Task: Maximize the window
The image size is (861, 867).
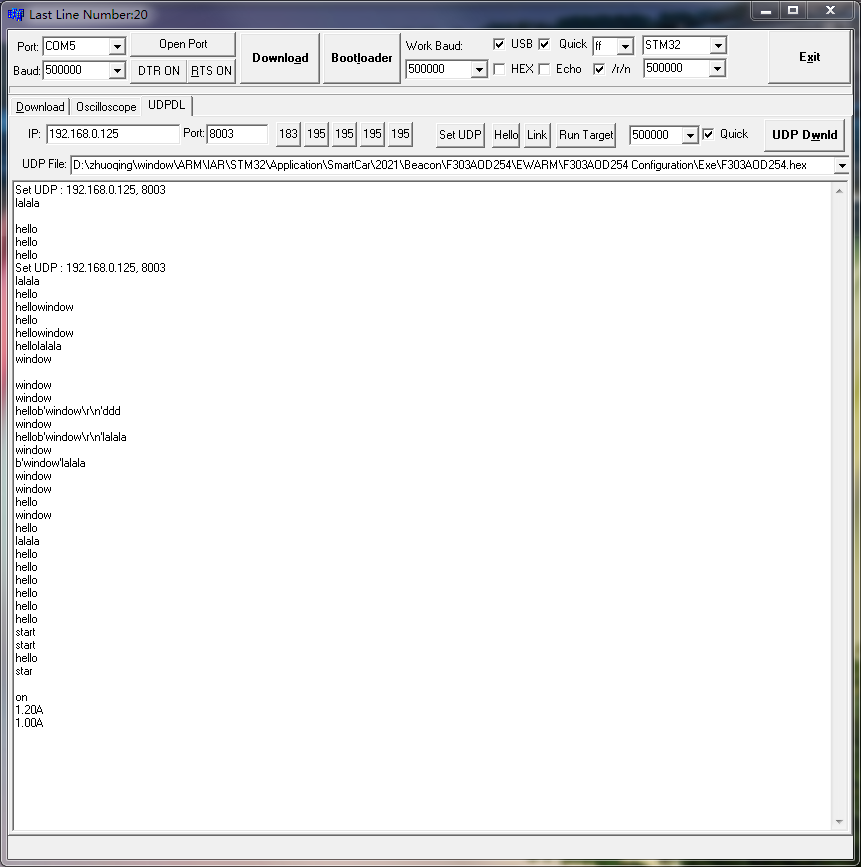Action: click(793, 11)
